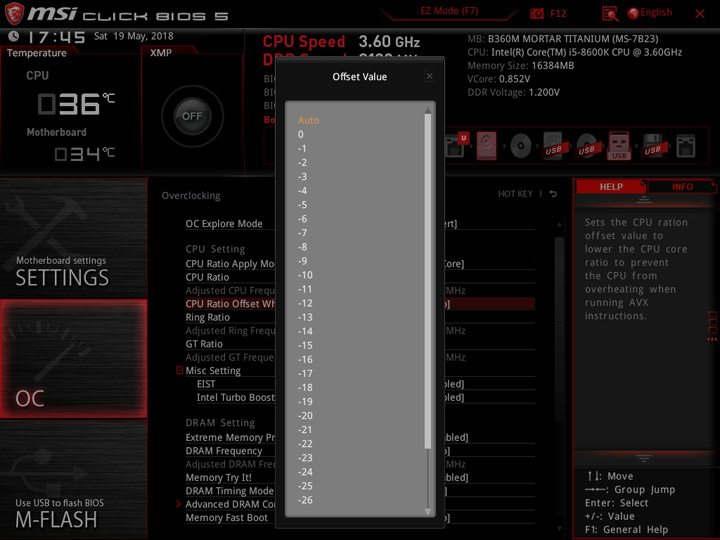Select offset value -23
This screenshot has width=720, height=540.
point(305,458)
